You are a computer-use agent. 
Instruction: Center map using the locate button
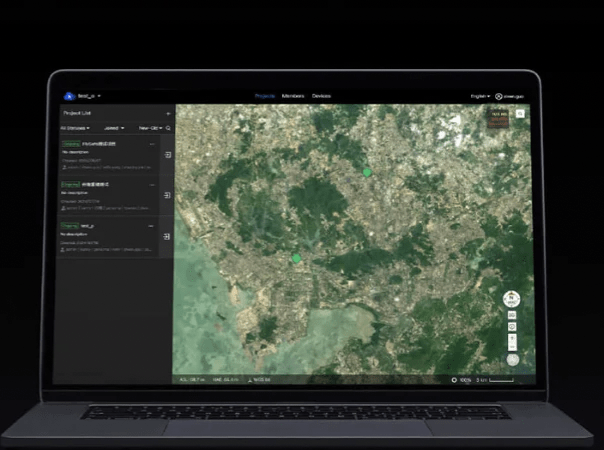click(512, 327)
